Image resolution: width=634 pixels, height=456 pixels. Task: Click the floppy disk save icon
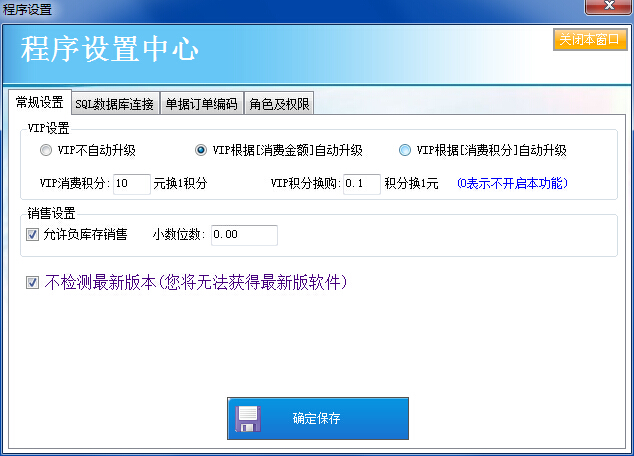248,418
